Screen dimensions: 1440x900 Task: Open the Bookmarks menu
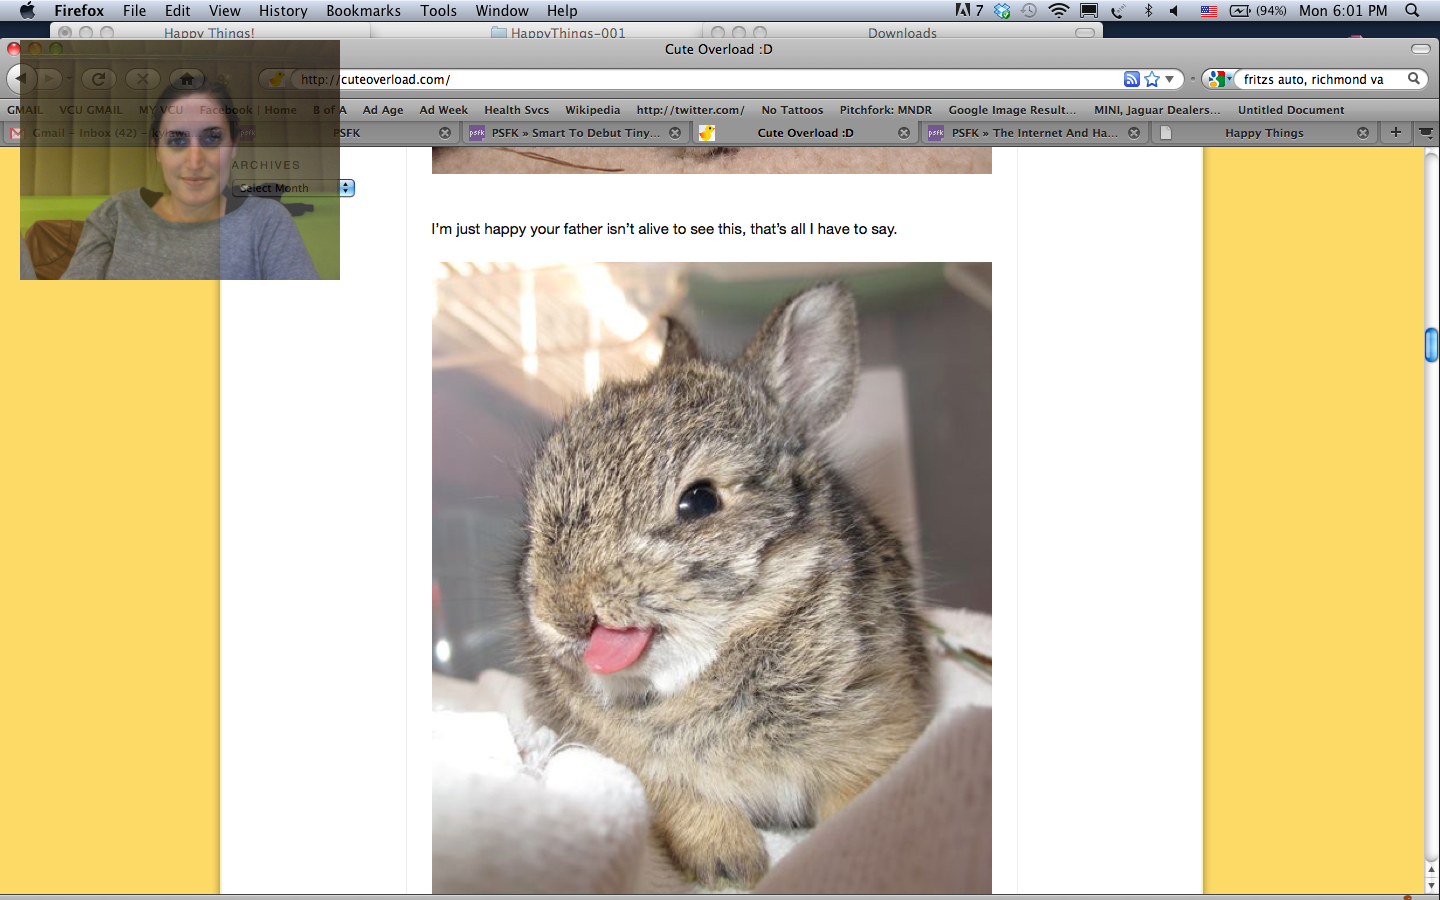pyautogui.click(x=363, y=11)
